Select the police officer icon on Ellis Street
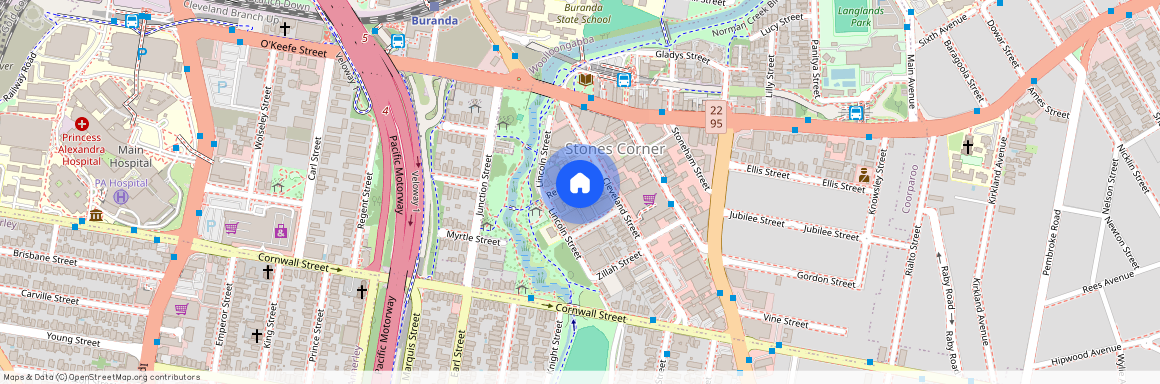Viewport: 1160px width, 384px height. pos(863,175)
